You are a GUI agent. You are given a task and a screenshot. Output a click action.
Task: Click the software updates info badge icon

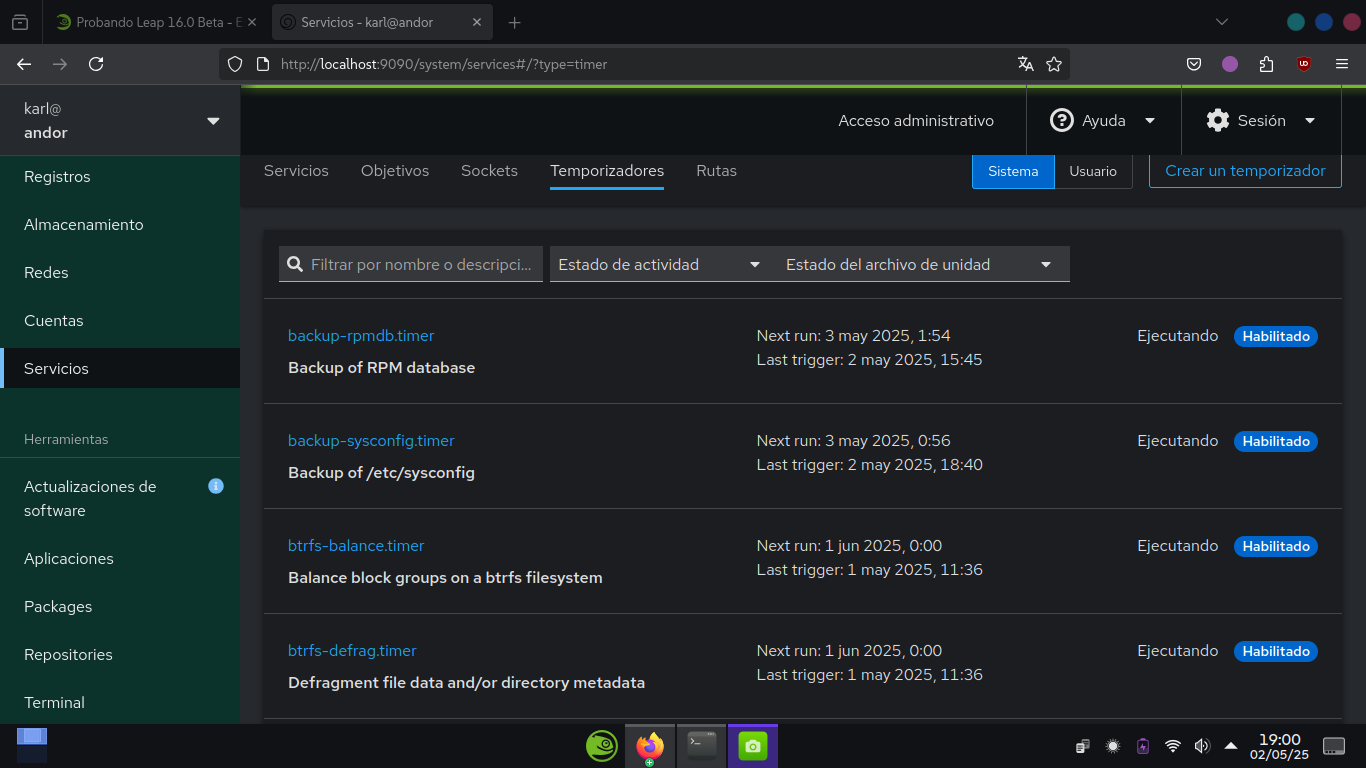[x=215, y=486]
